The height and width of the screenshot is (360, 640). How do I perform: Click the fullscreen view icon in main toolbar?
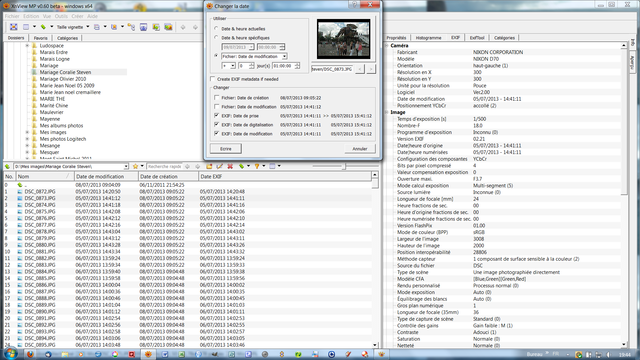[x=13, y=27]
